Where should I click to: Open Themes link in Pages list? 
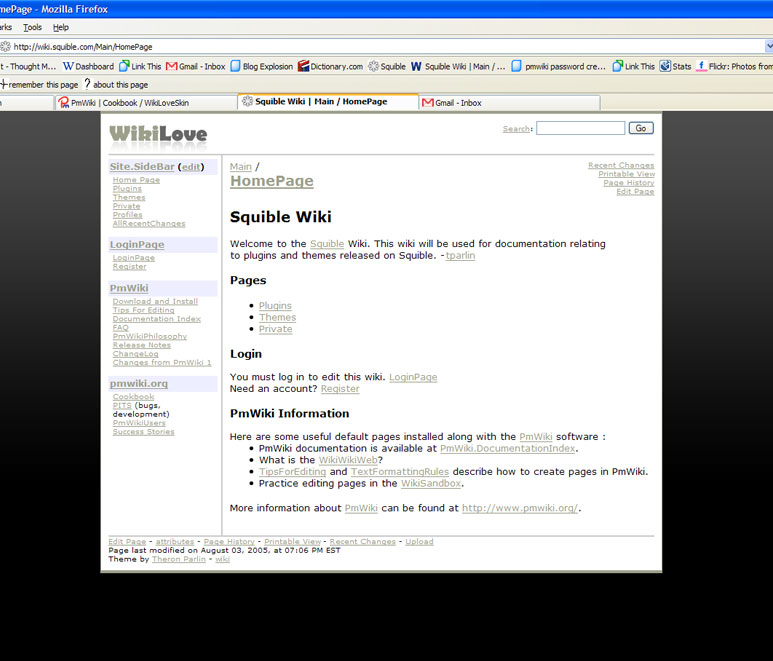click(x=278, y=317)
